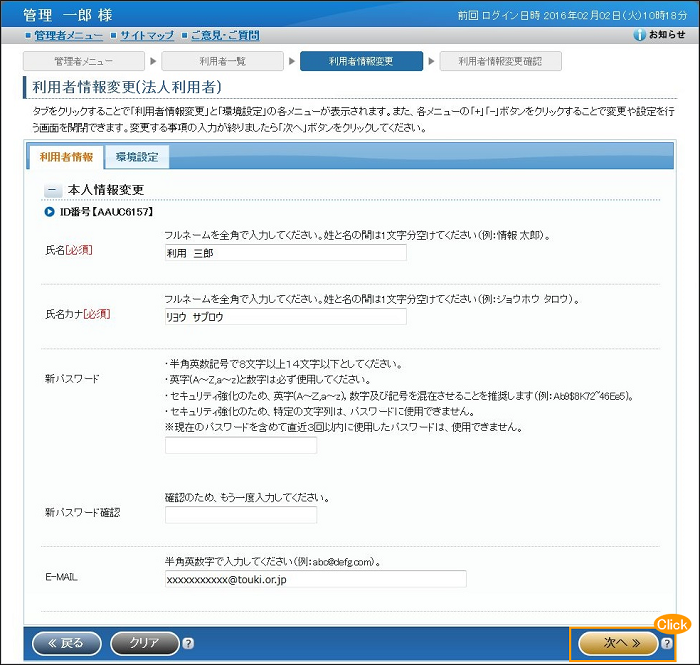The height and width of the screenshot is (665, 700).
Task: Click the E-MAIL label
Action: click(61, 577)
